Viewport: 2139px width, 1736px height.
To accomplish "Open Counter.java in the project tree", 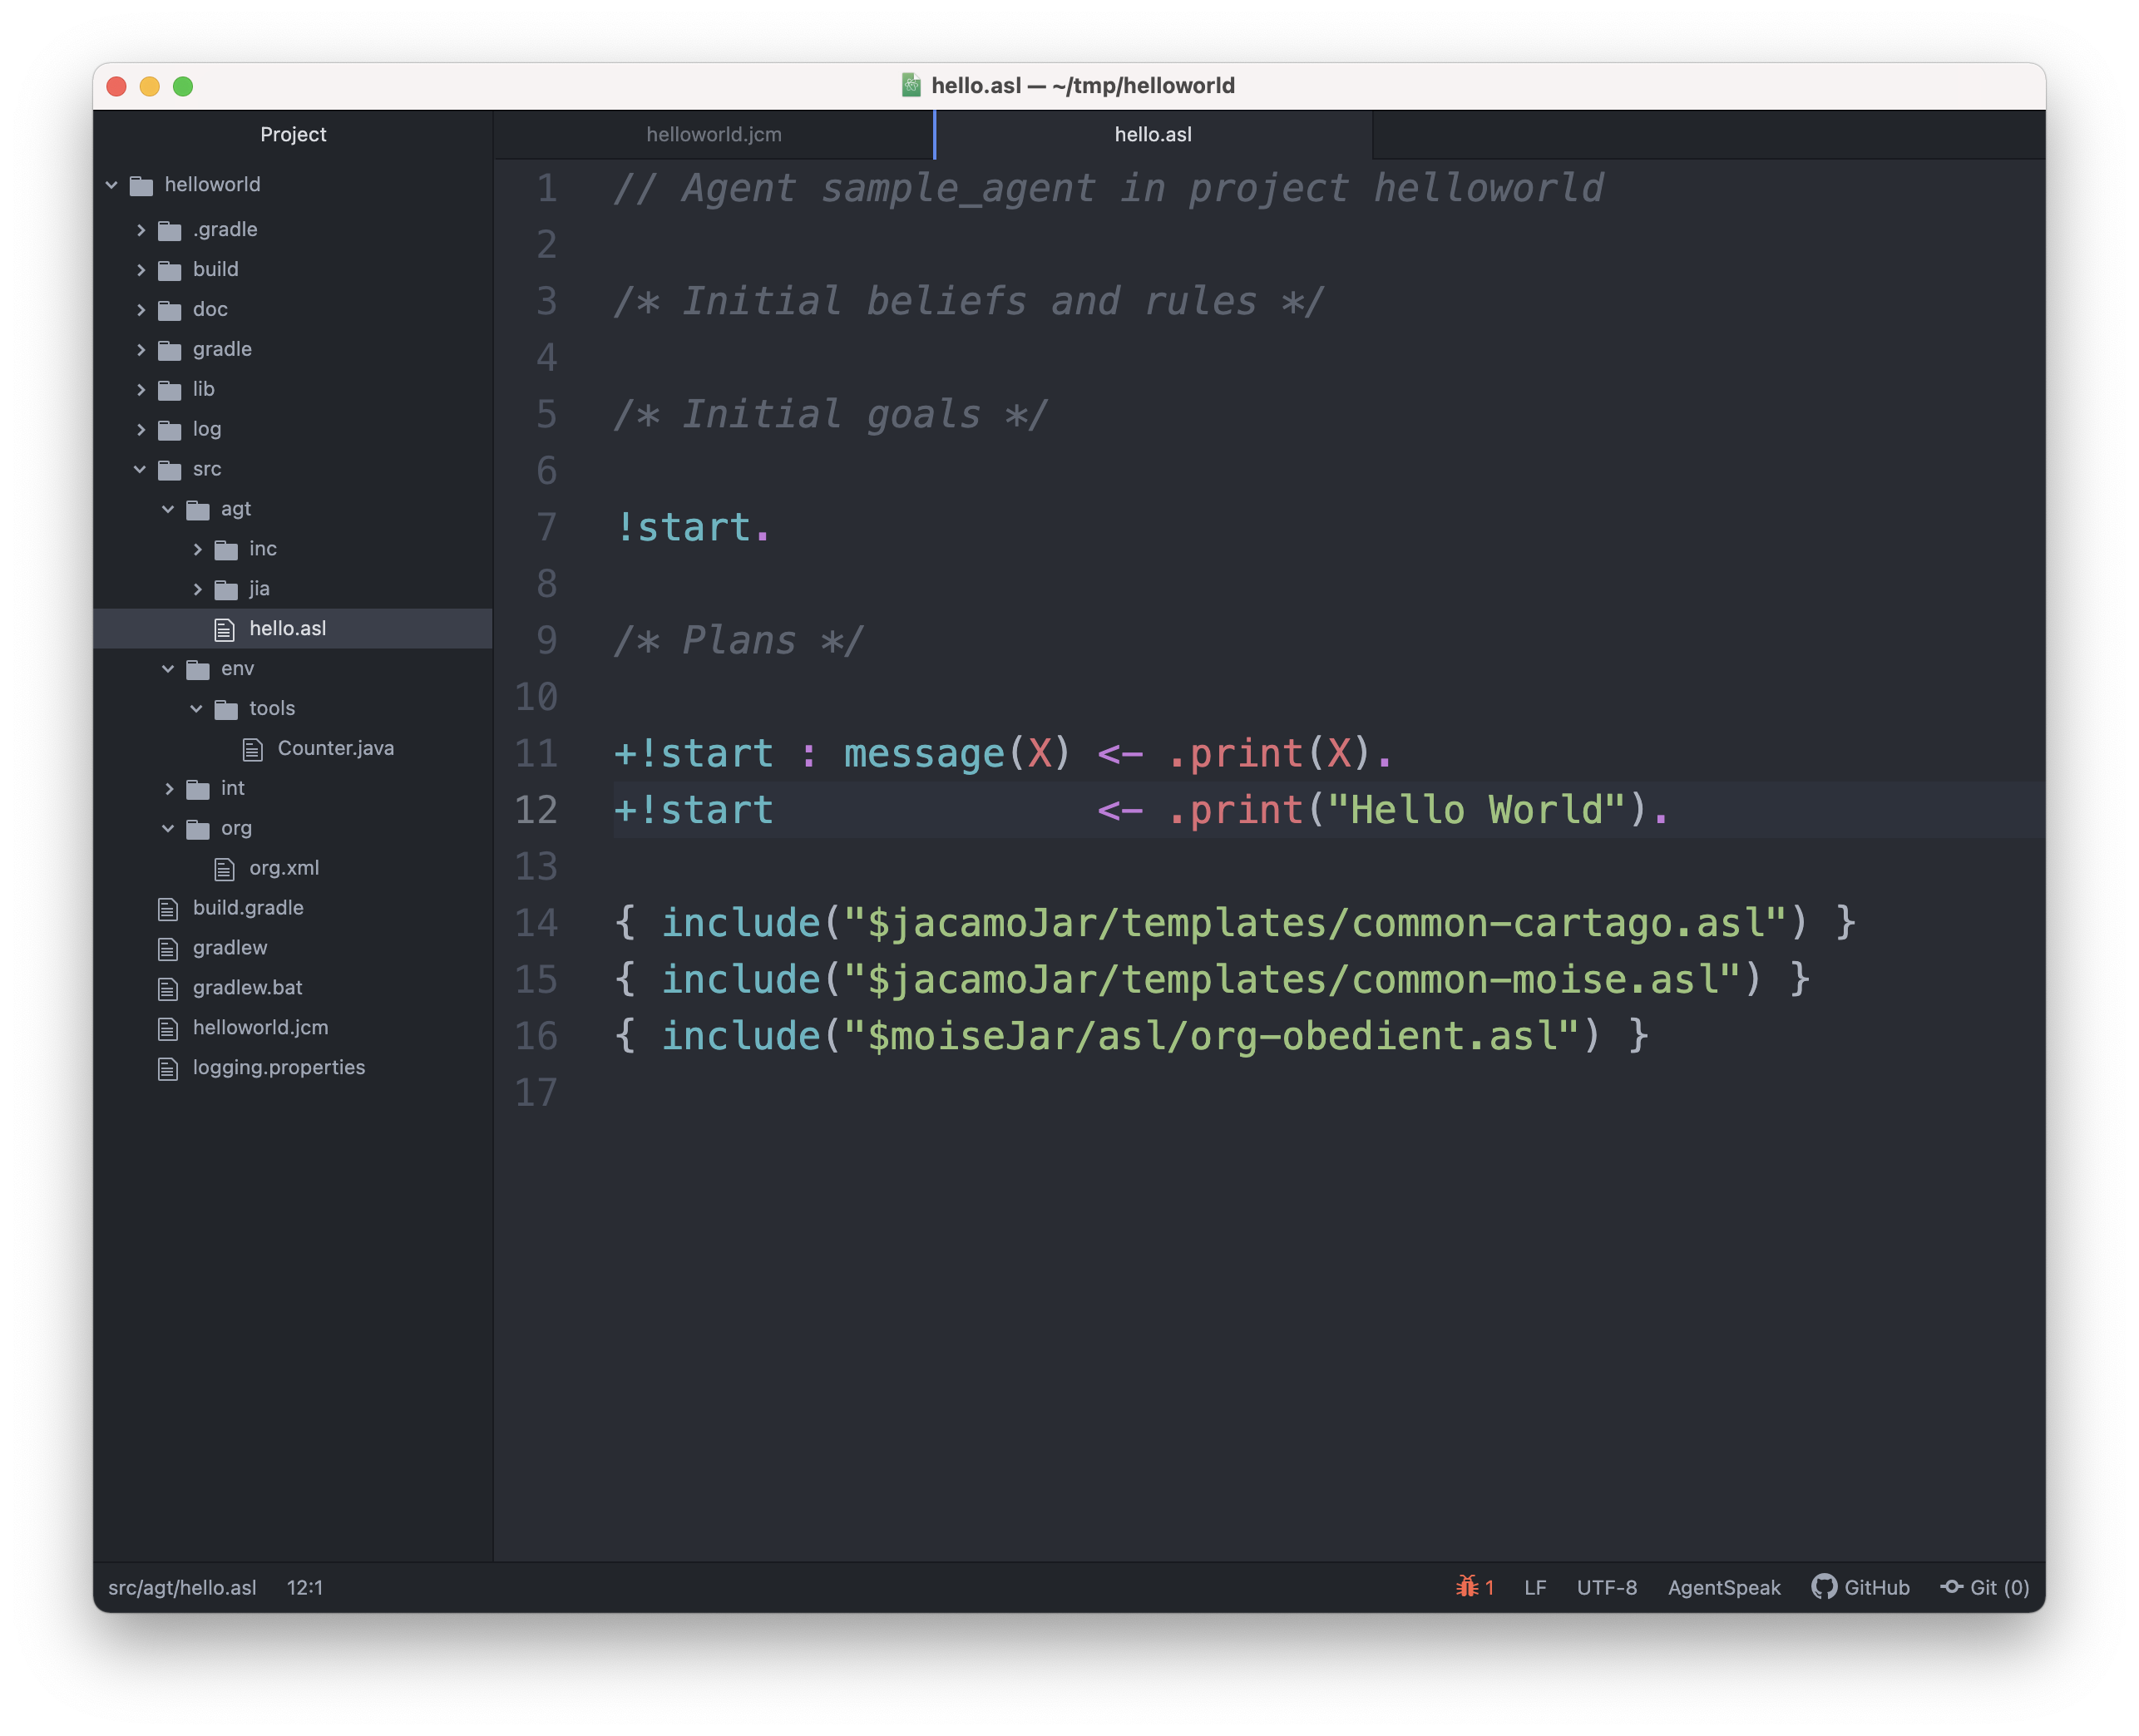I will [x=336, y=749].
